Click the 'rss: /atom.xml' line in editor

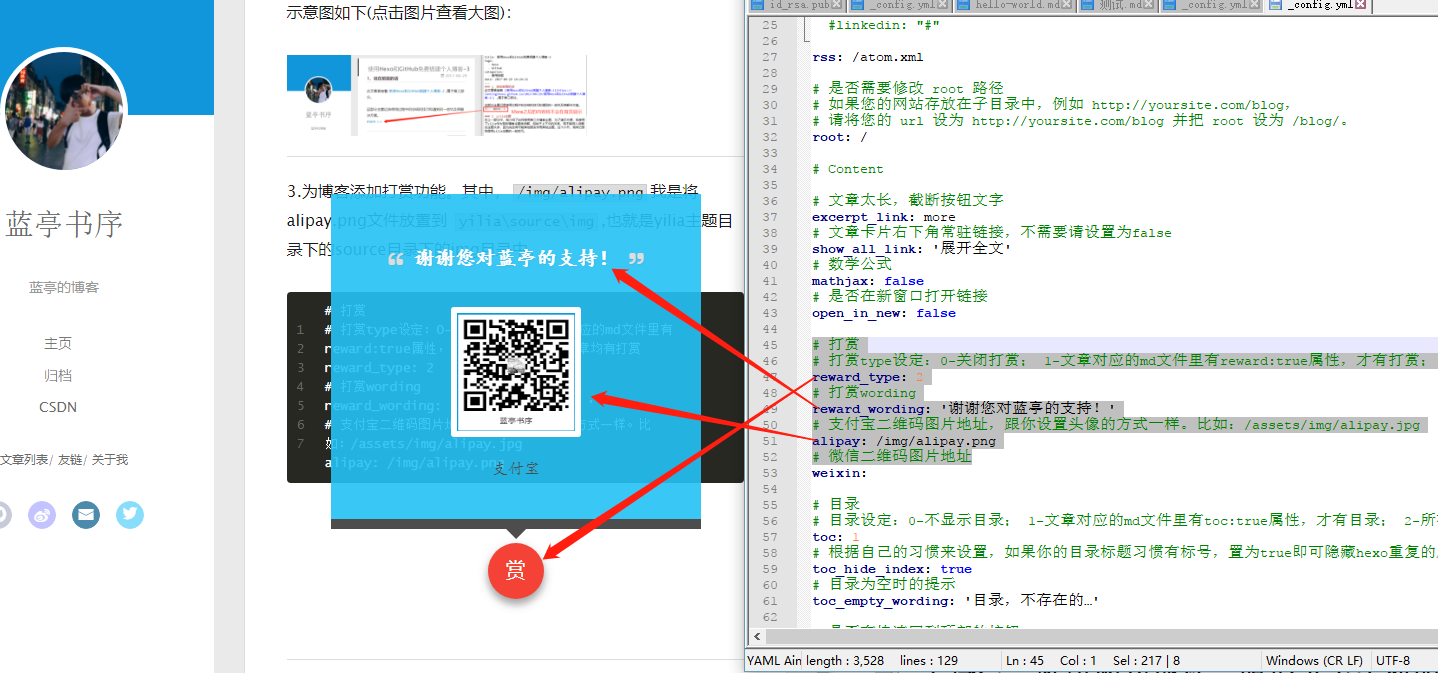pyautogui.click(x=868, y=57)
